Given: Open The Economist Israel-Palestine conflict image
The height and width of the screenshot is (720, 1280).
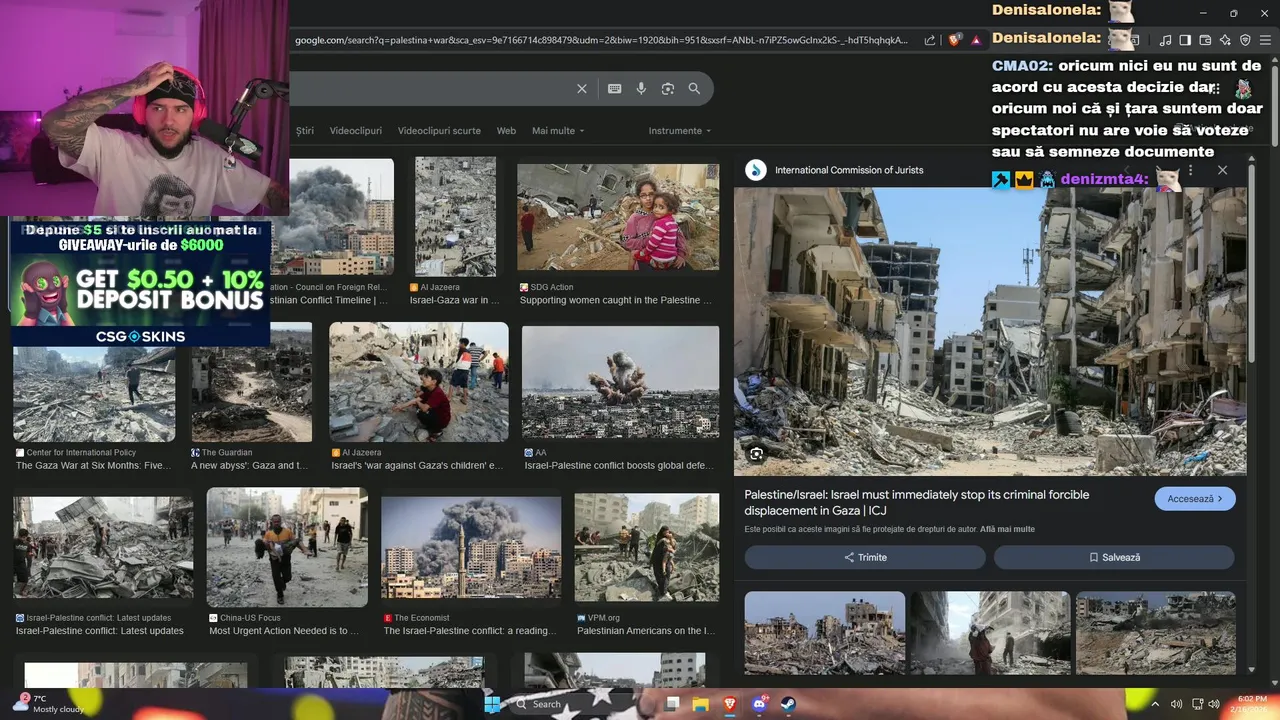Looking at the screenshot, I should [x=471, y=548].
